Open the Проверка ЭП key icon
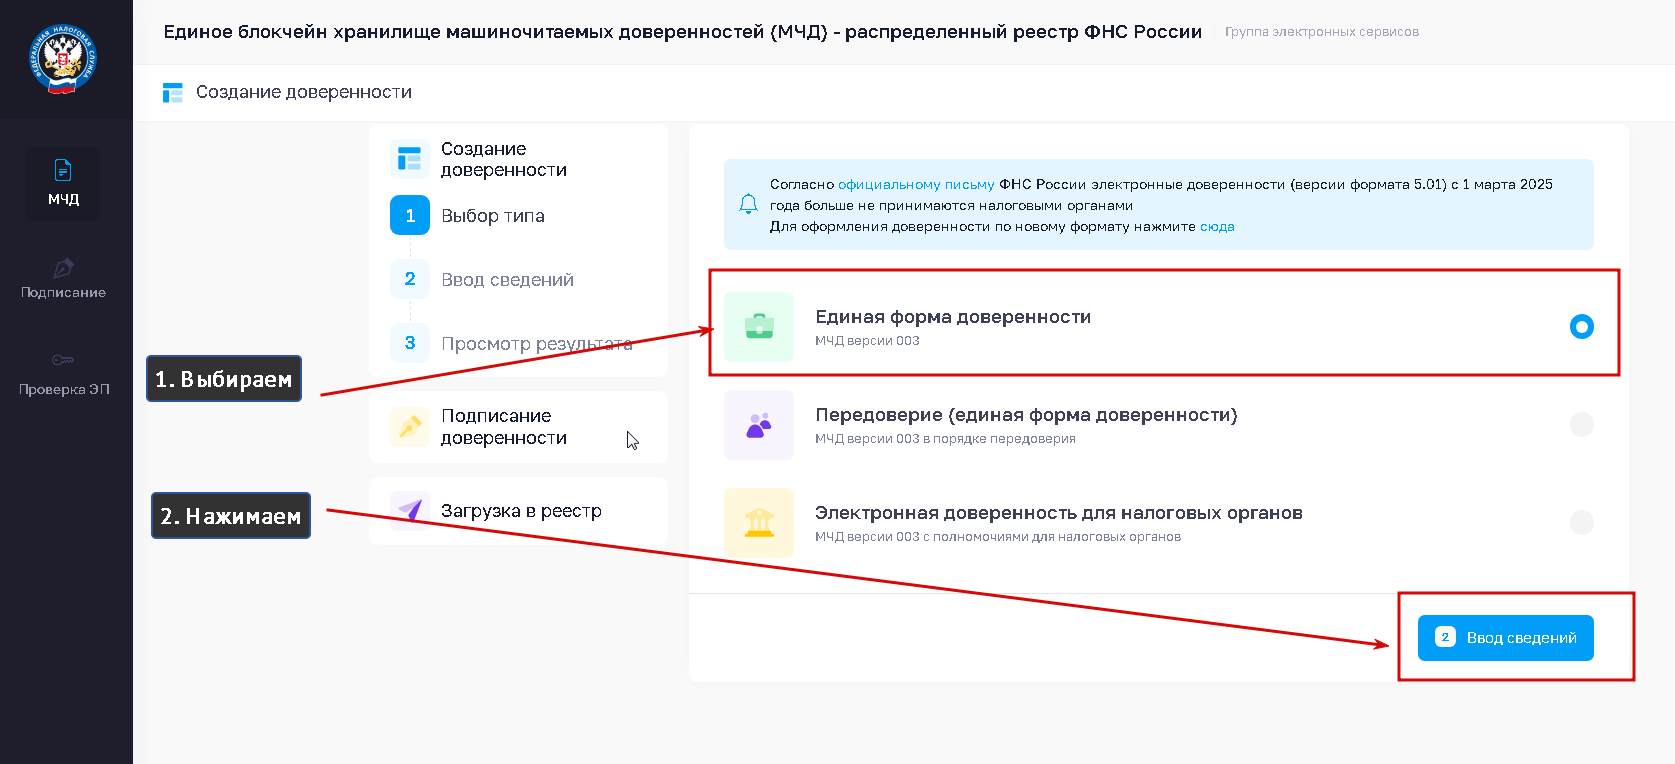This screenshot has height=764, width=1675. click(x=63, y=360)
